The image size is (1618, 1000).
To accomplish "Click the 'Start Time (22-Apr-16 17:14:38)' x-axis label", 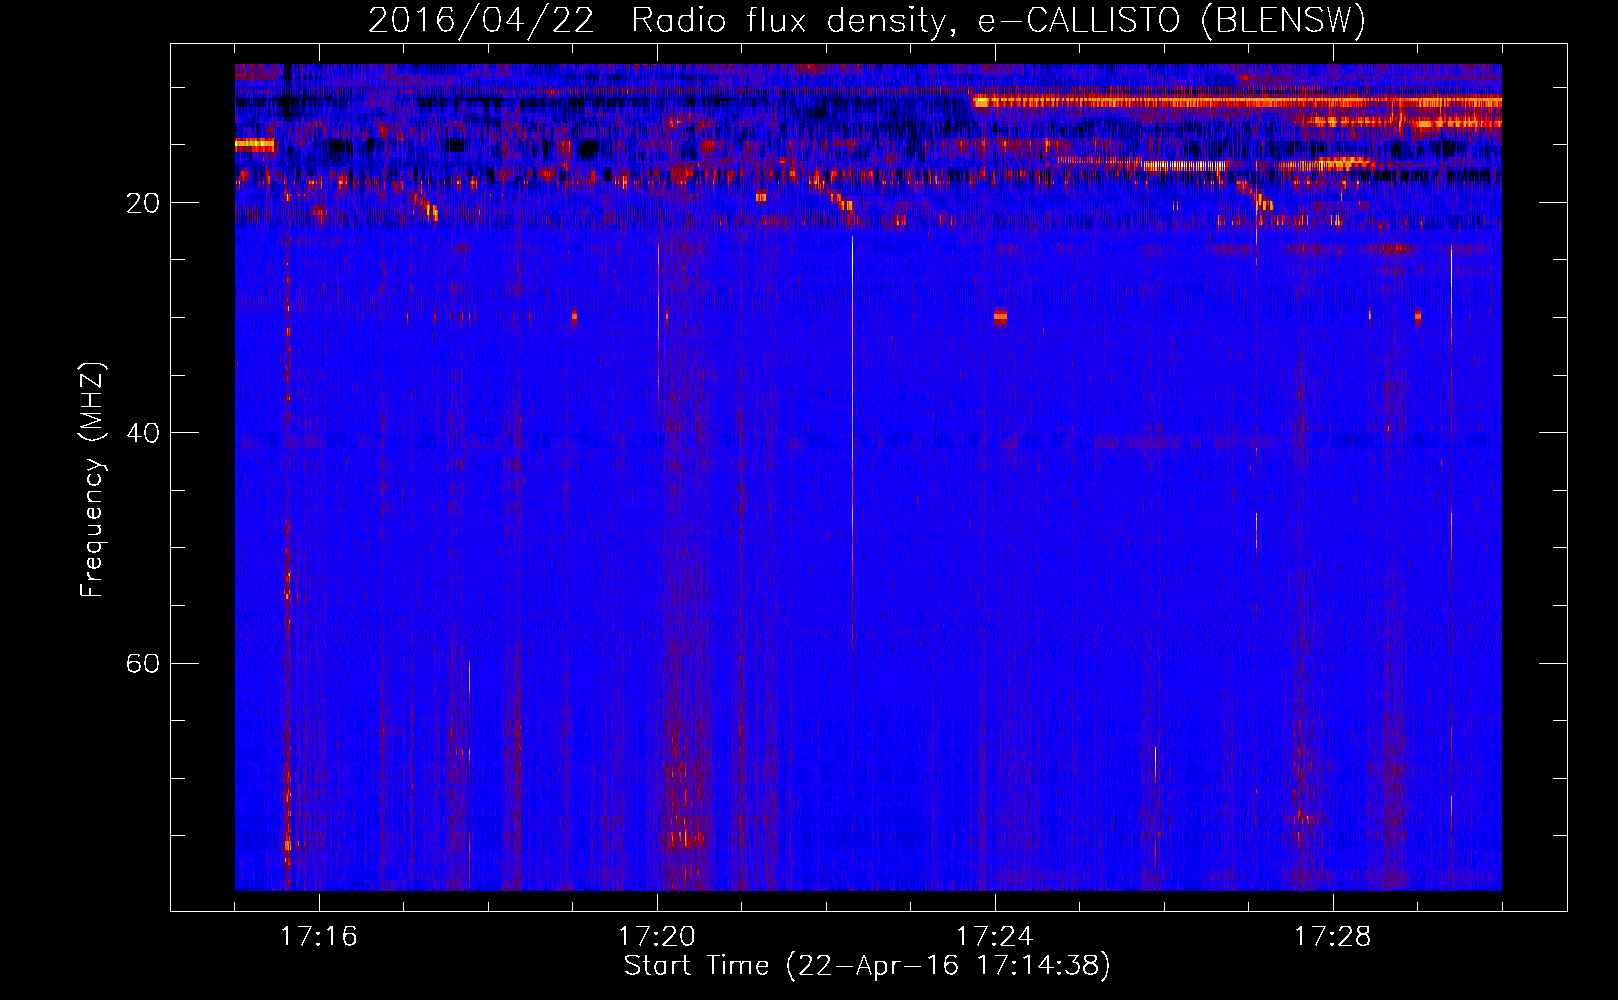I will click(867, 966).
